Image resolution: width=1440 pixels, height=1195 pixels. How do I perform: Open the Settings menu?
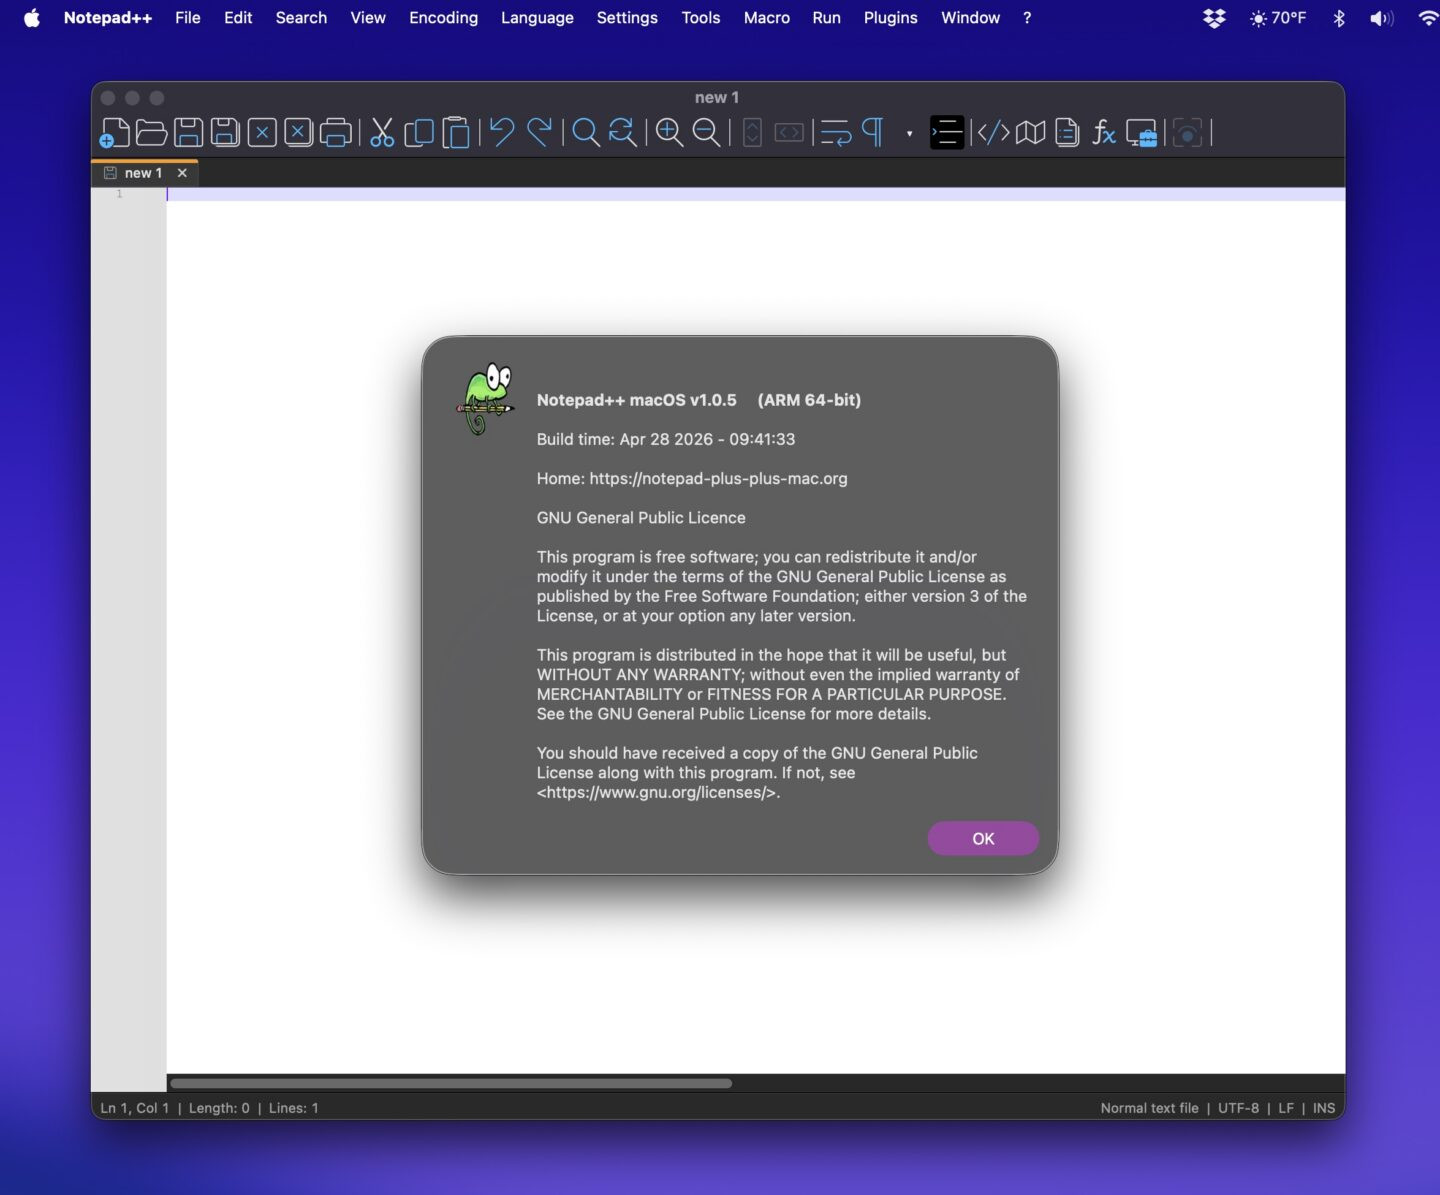pos(627,18)
